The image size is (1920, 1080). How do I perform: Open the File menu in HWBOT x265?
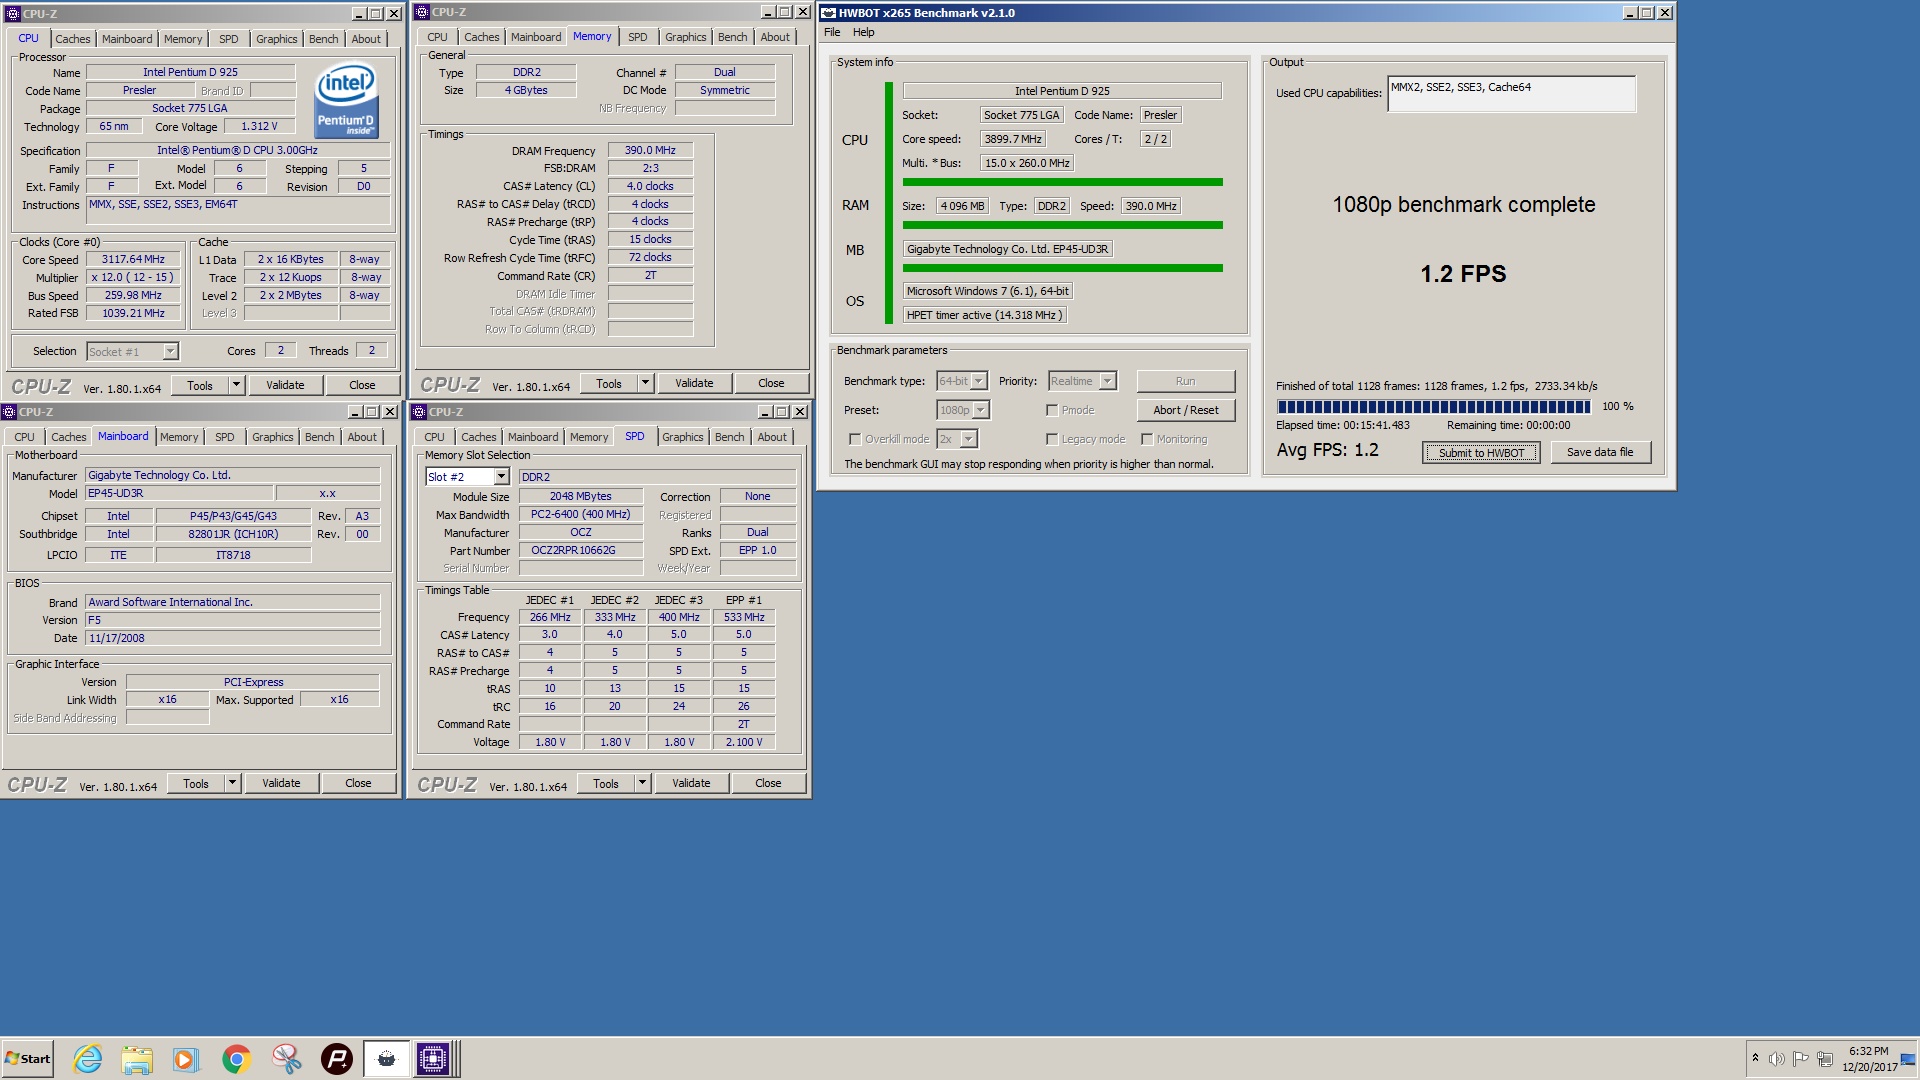coord(832,32)
